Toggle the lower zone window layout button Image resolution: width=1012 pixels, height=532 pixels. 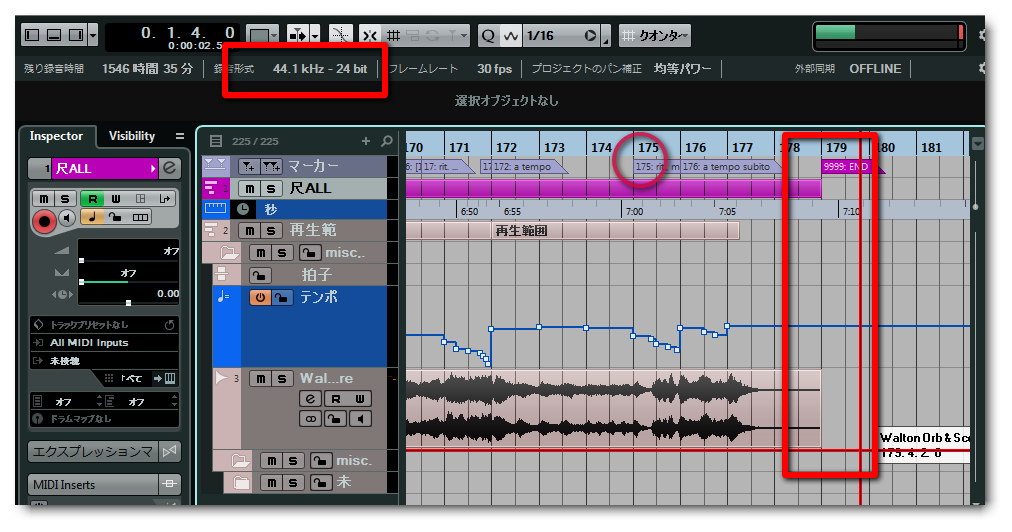(54, 35)
